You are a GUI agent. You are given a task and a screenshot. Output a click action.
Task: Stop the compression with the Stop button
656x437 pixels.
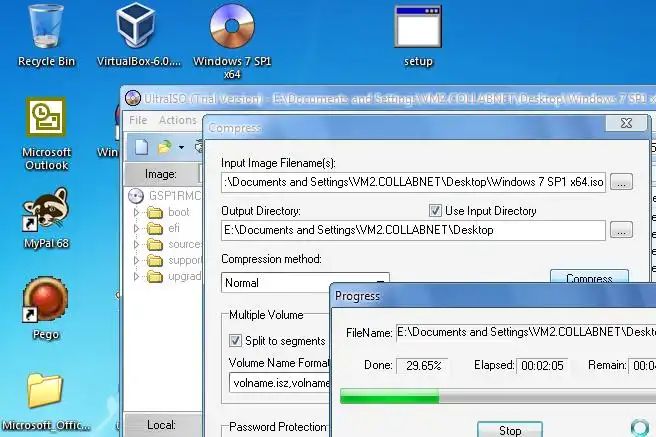(x=510, y=429)
